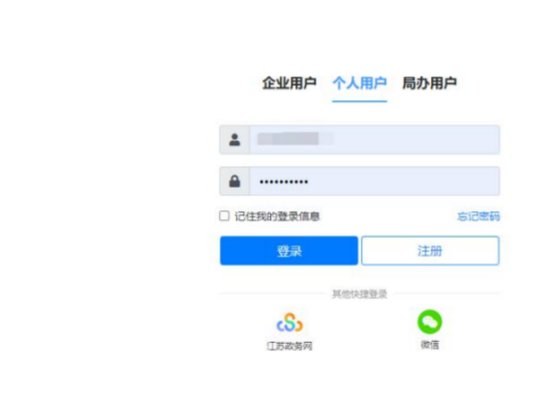Open the 局办用户 tab
This screenshot has height=400, width=543.
coord(429,83)
